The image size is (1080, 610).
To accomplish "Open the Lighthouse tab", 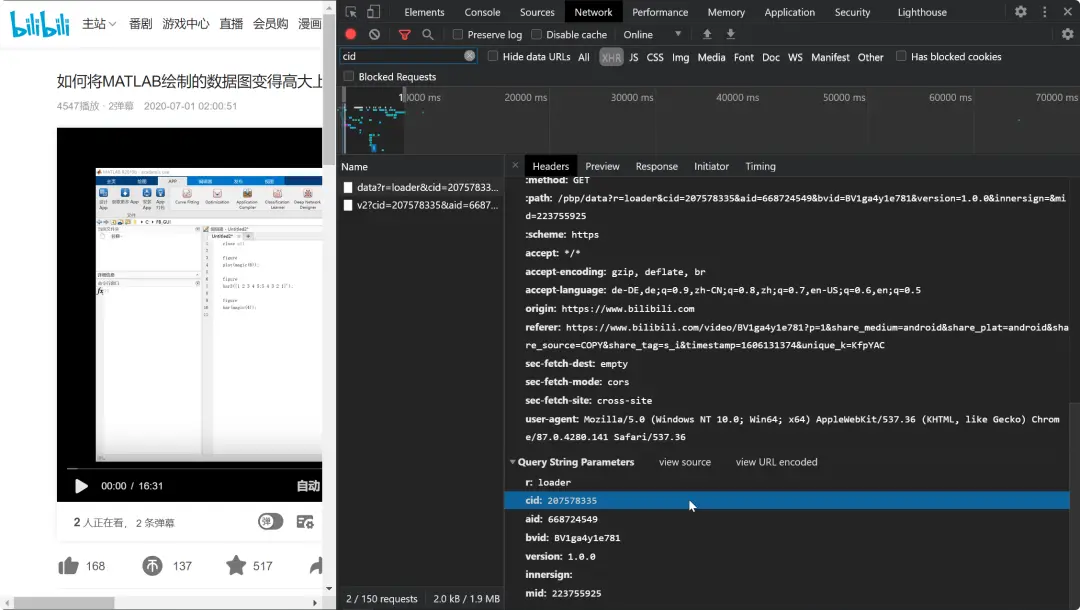I will pos(922,12).
